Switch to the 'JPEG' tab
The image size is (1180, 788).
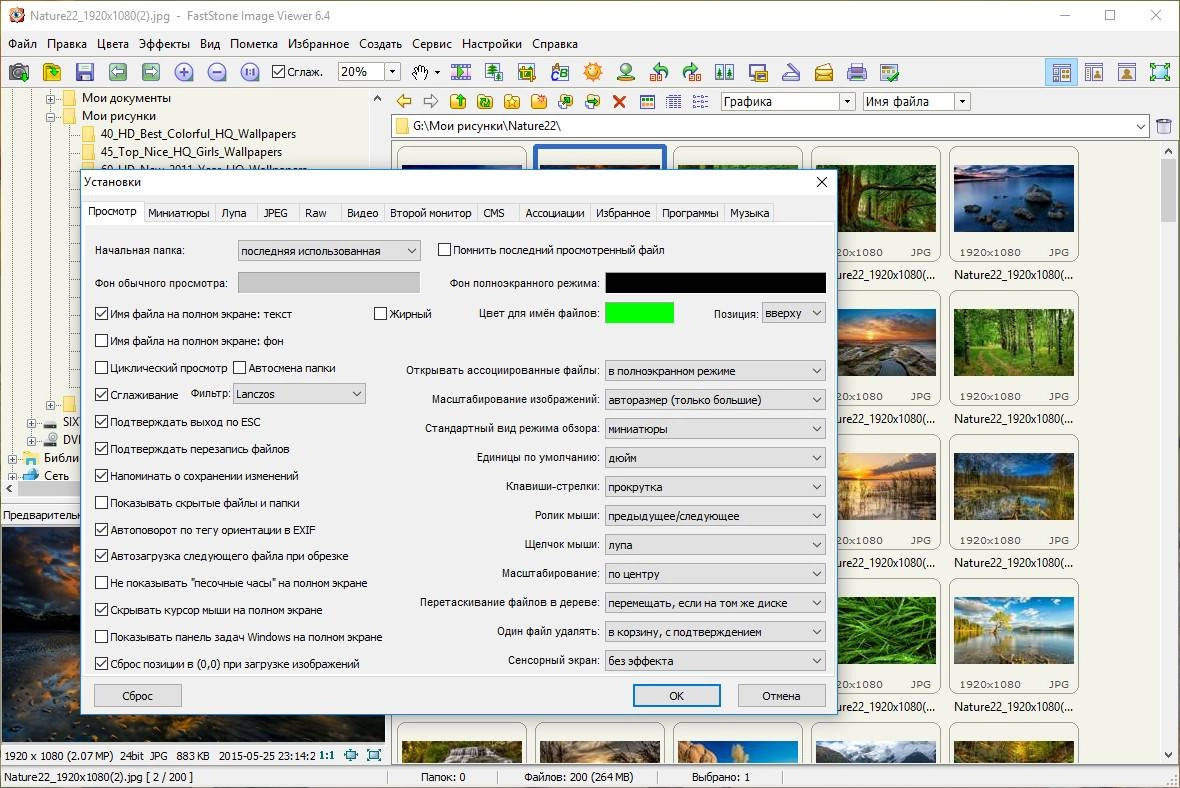point(275,213)
